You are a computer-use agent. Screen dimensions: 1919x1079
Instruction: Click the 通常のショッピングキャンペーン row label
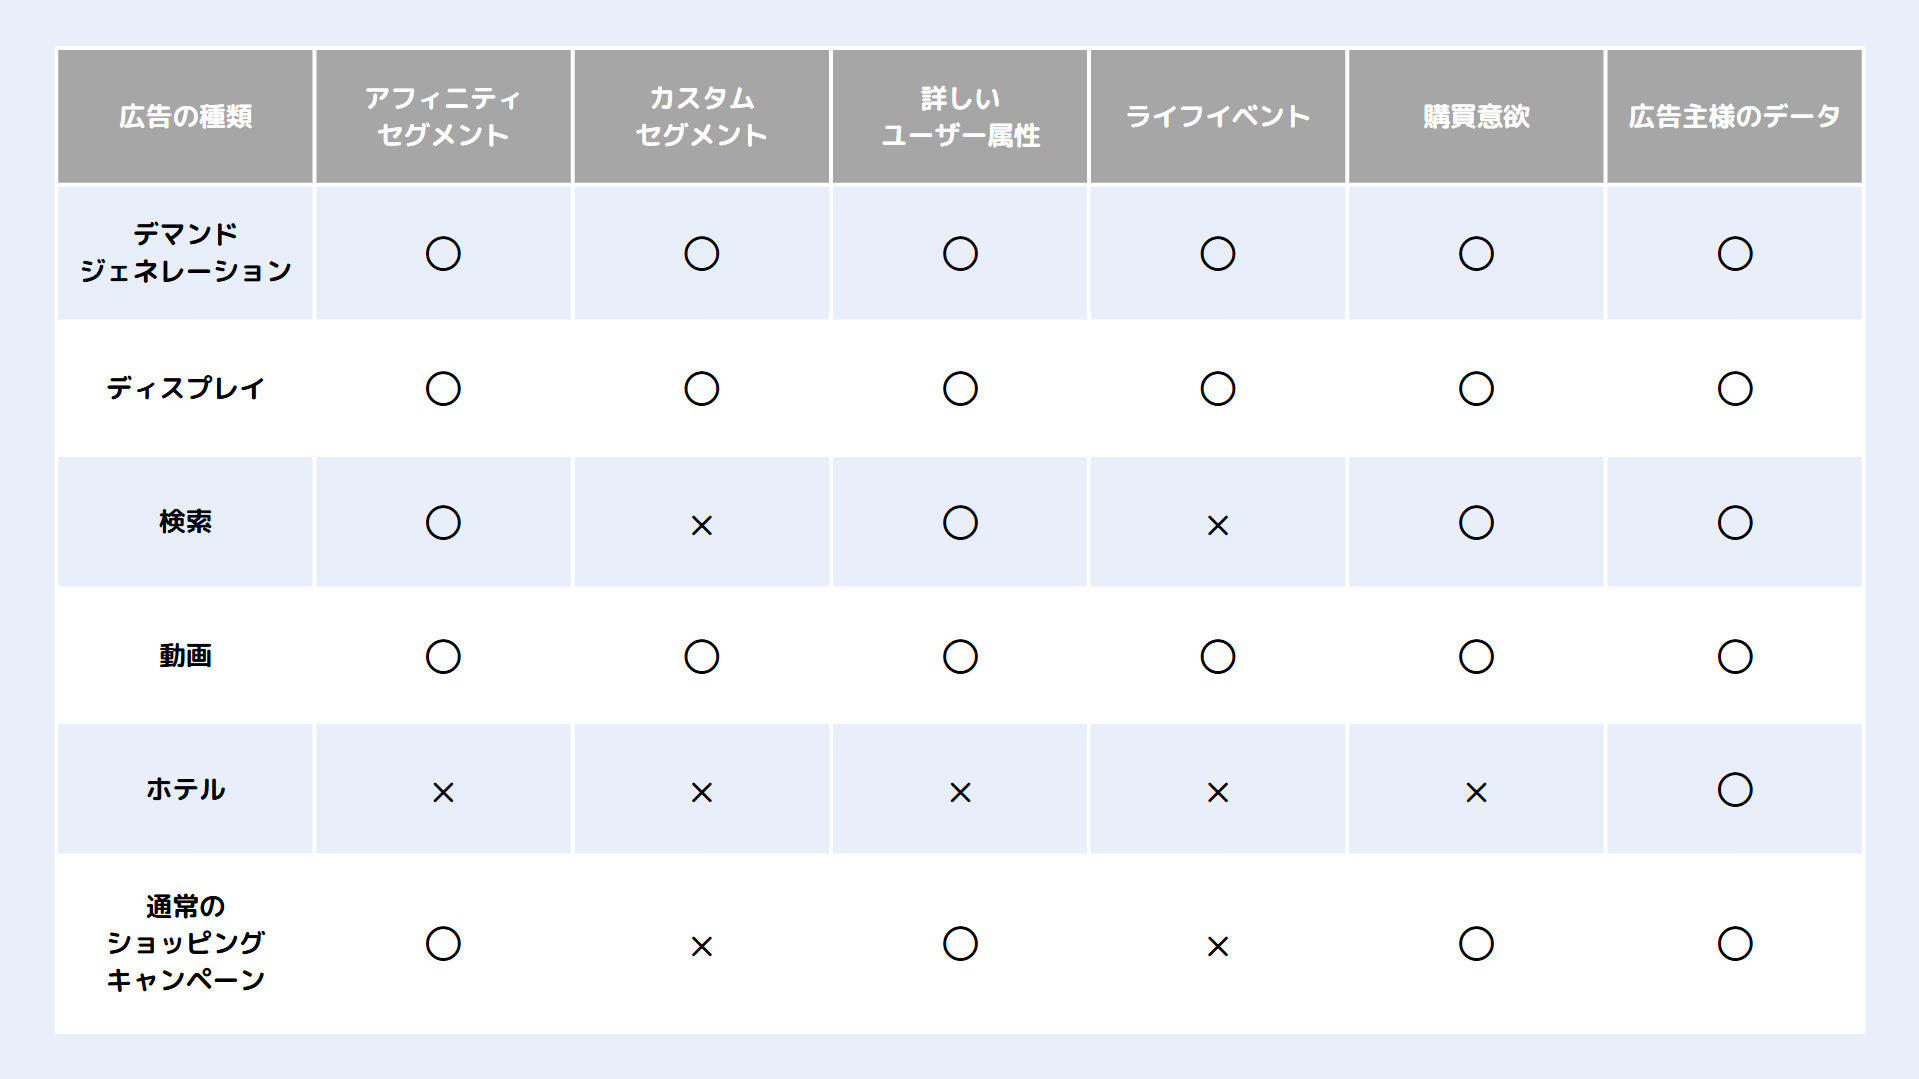click(185, 943)
